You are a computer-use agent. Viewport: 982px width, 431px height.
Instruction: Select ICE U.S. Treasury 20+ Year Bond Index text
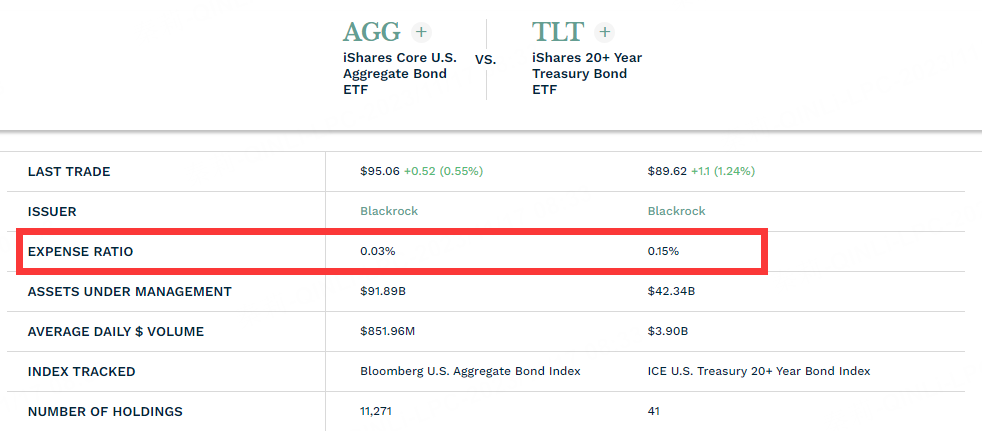[x=759, y=371]
